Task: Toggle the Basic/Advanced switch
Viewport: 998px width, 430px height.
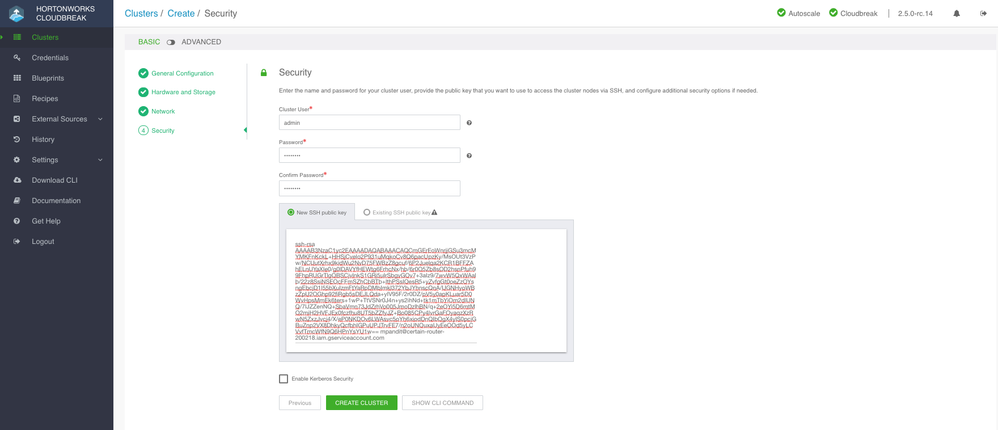Action: 171,42
